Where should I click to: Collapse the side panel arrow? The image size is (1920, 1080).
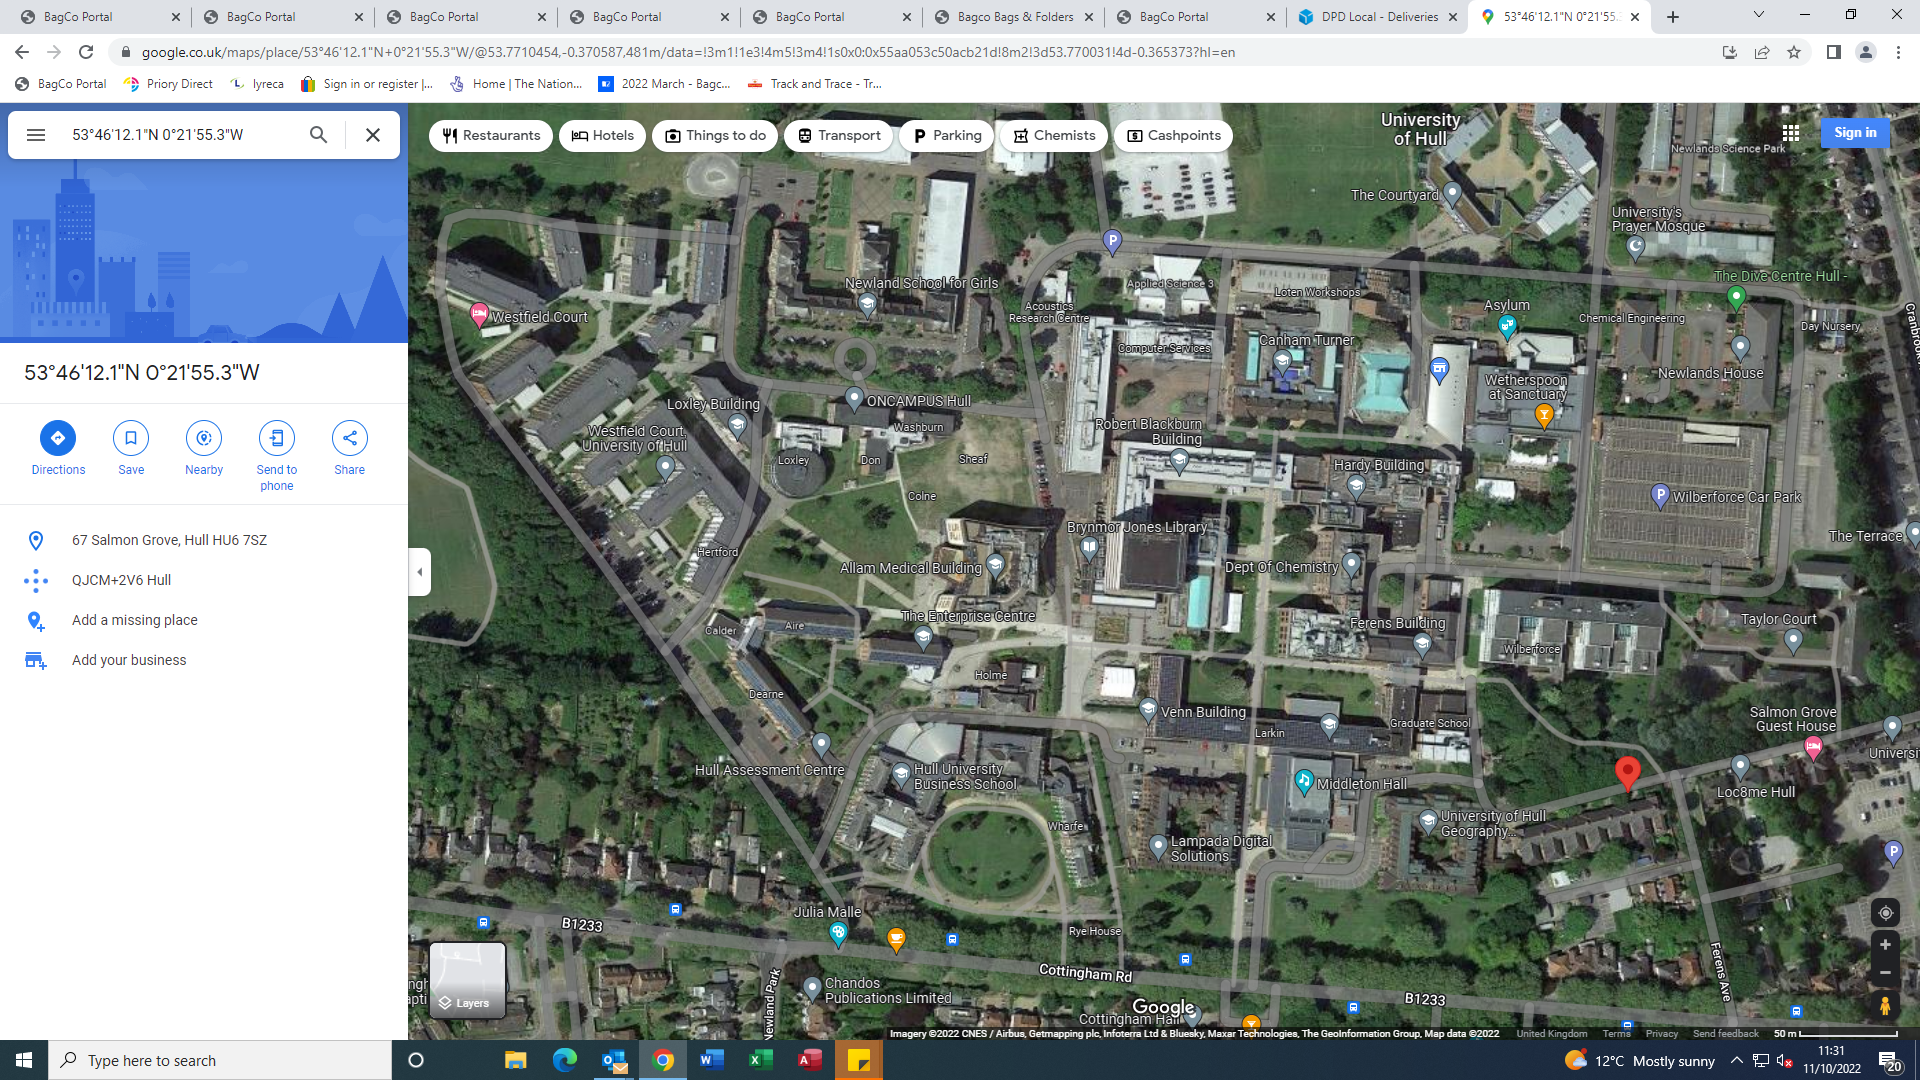pyautogui.click(x=420, y=572)
